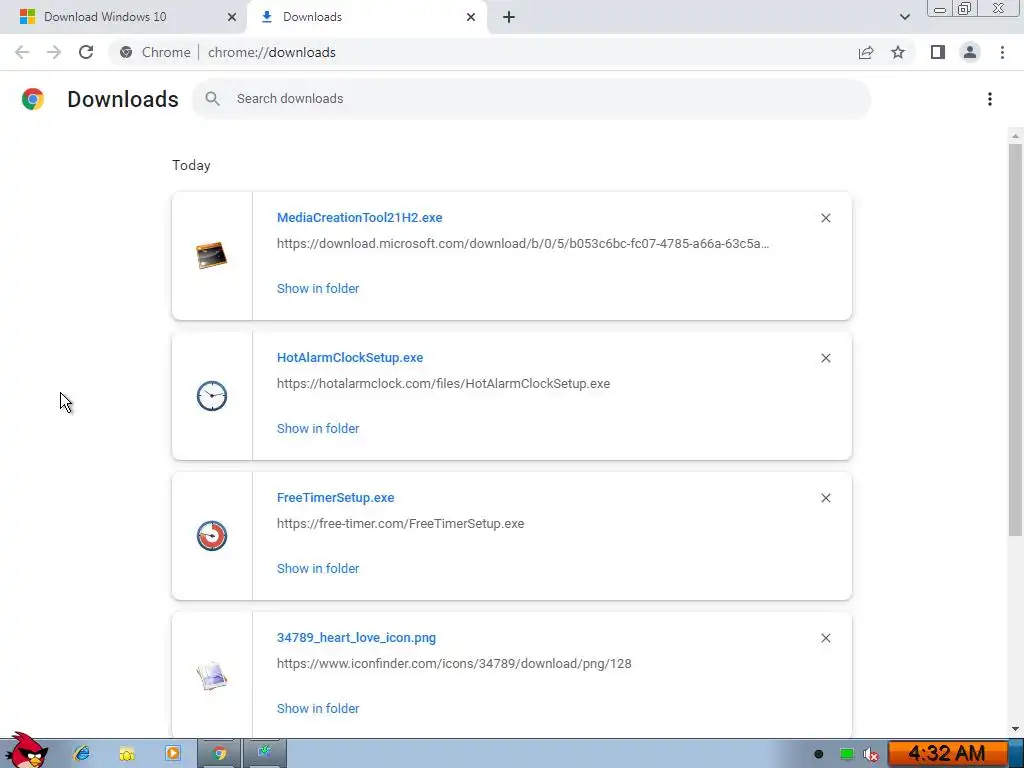Click the Downloads page title
Screen dimensions: 1024x768
click(123, 99)
